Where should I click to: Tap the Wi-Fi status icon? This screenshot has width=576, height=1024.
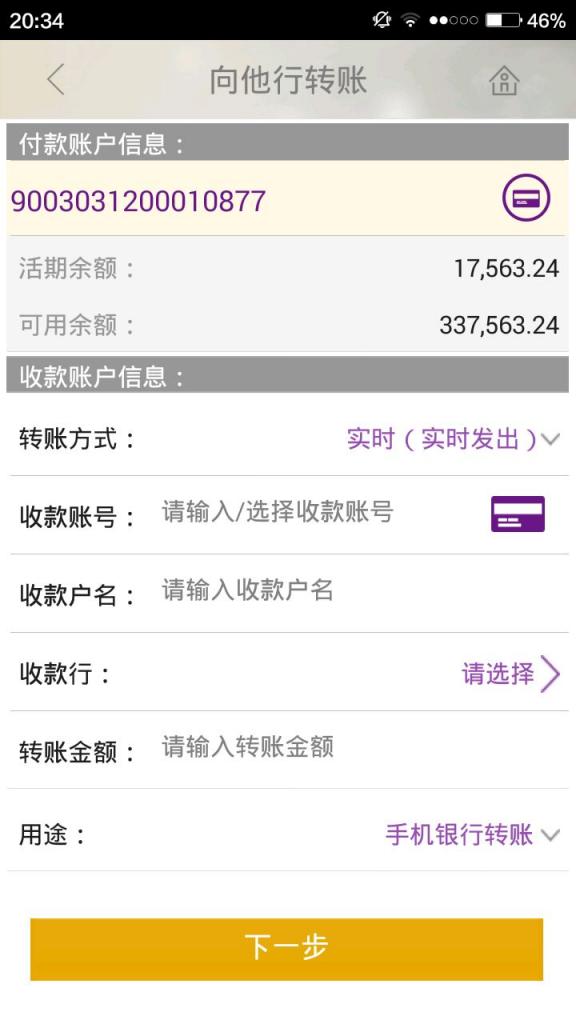coord(410,20)
